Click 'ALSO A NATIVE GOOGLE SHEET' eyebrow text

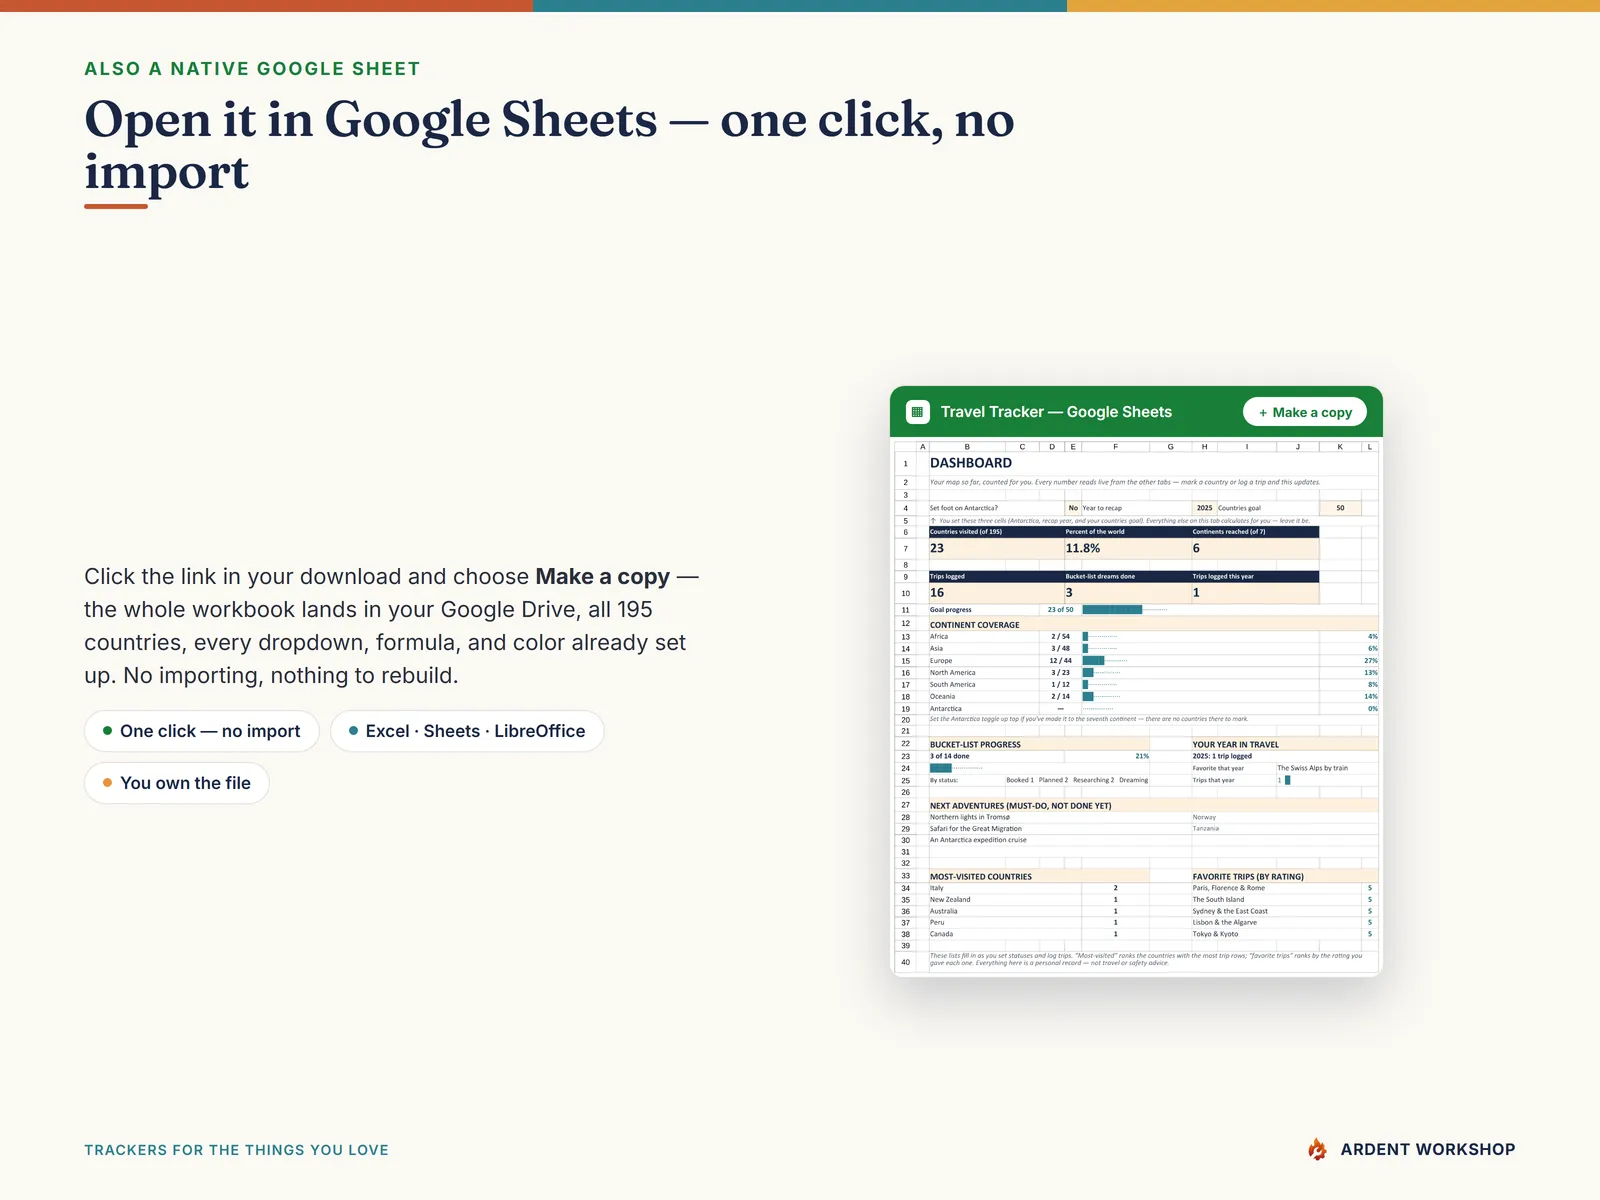point(252,69)
